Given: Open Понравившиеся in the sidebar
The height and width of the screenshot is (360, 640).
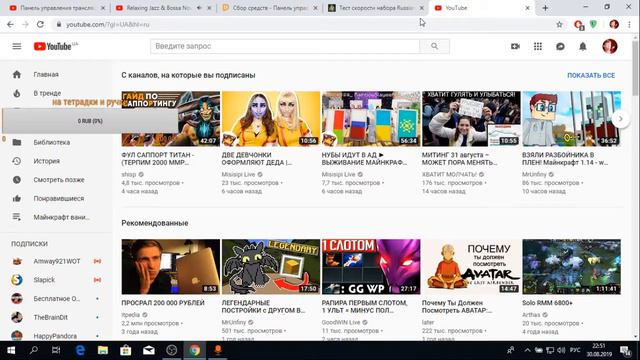Looking at the screenshot, I should pyautogui.click(x=58, y=198).
